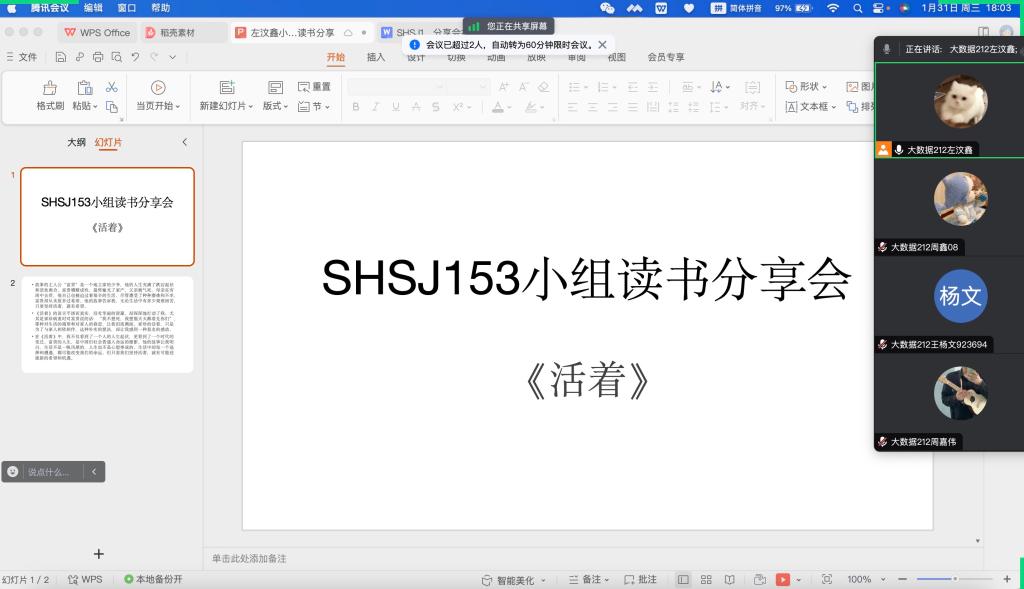Select the second slide thumbnail

tap(107, 311)
